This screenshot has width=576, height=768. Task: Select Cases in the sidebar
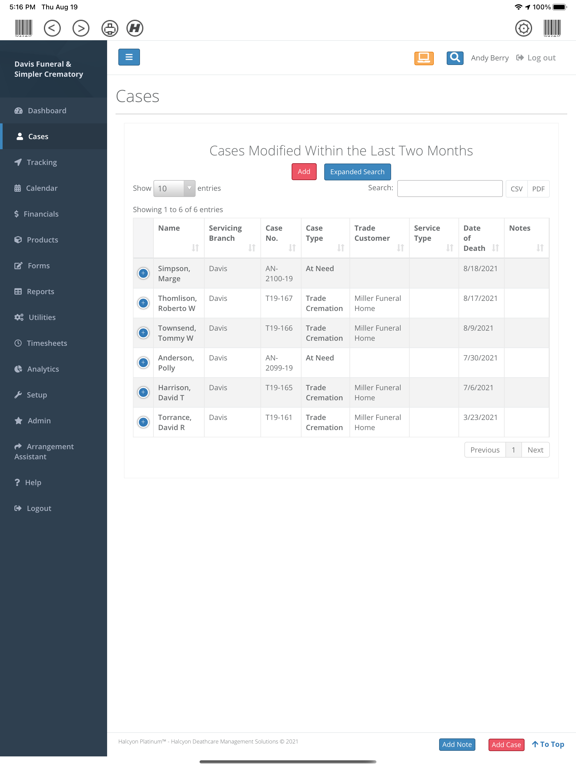click(x=53, y=137)
